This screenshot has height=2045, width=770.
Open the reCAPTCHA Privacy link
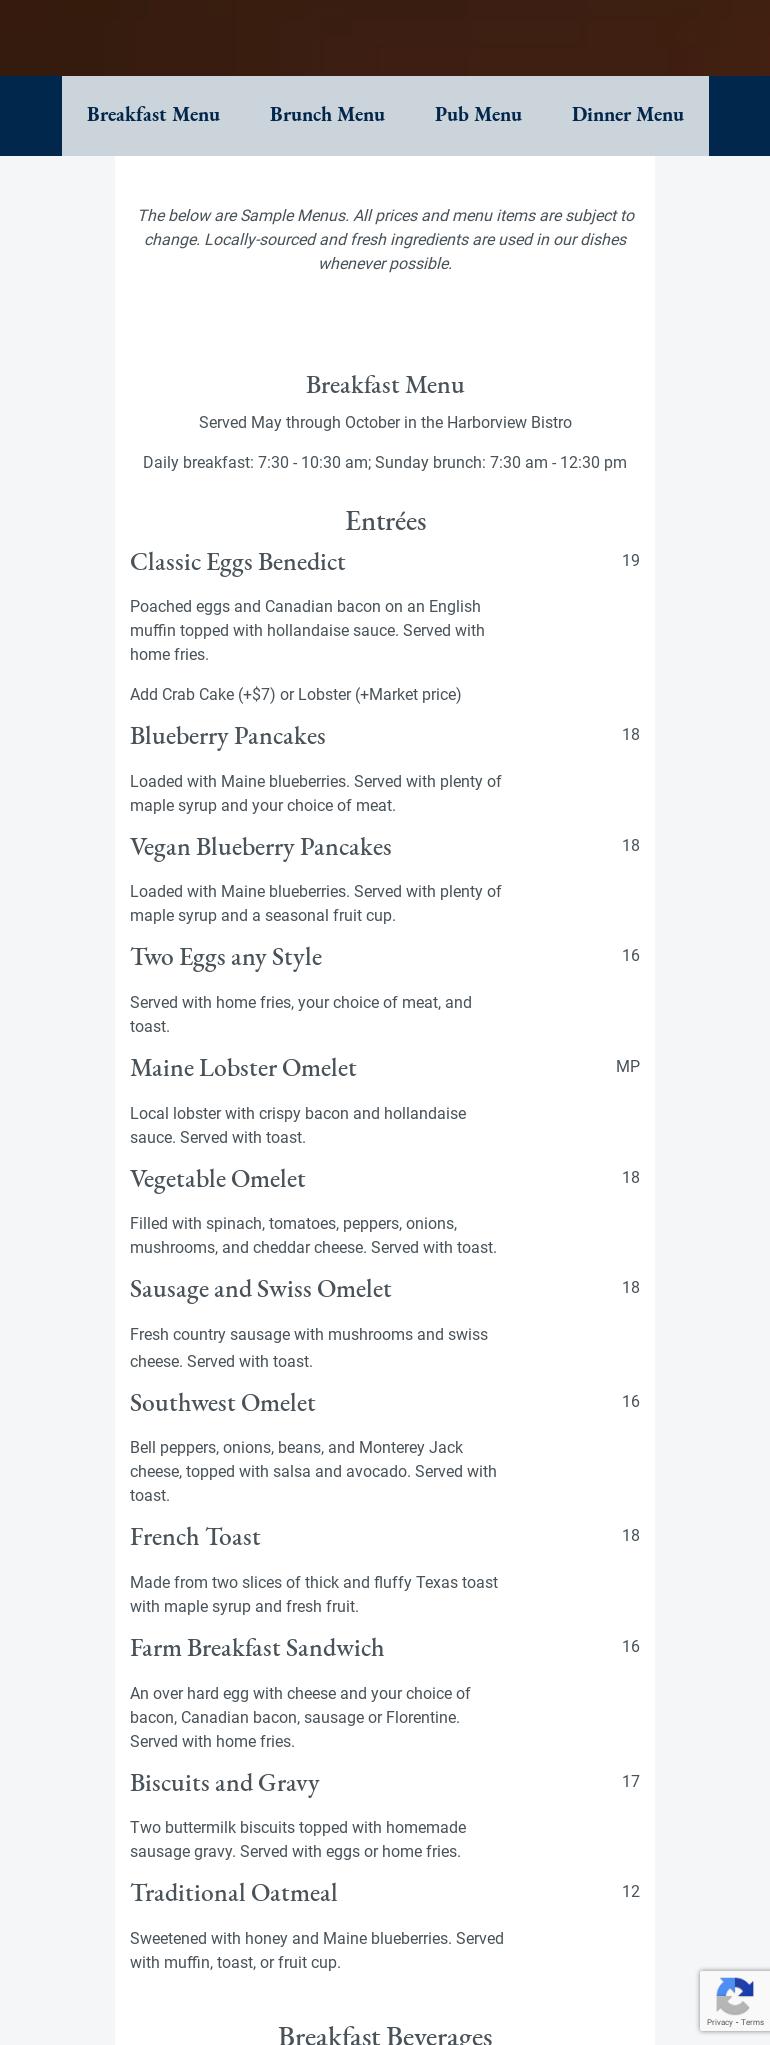(720, 2022)
